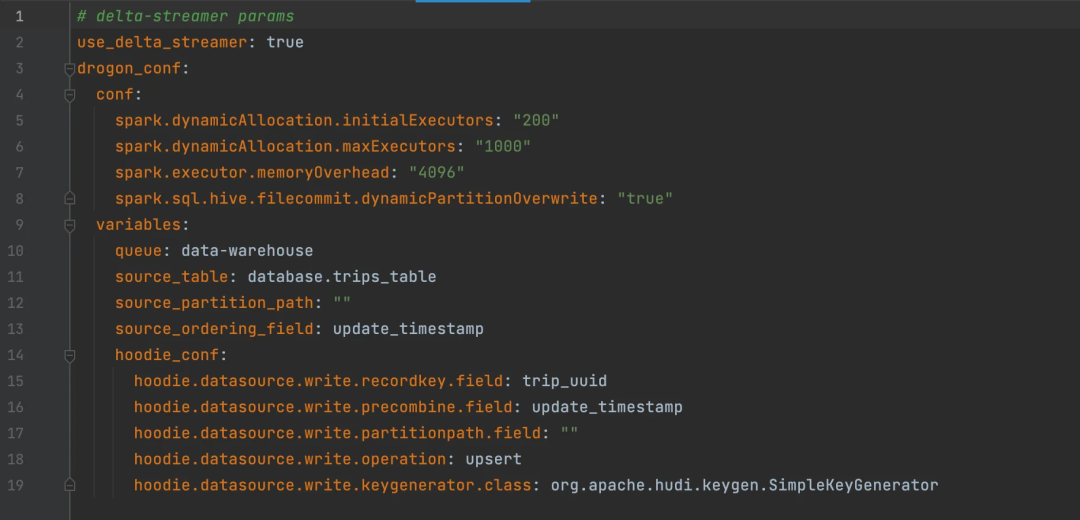Click fold end marker beside dynamicPartitionOverwrite line
The height and width of the screenshot is (520, 1080).
click(70, 198)
